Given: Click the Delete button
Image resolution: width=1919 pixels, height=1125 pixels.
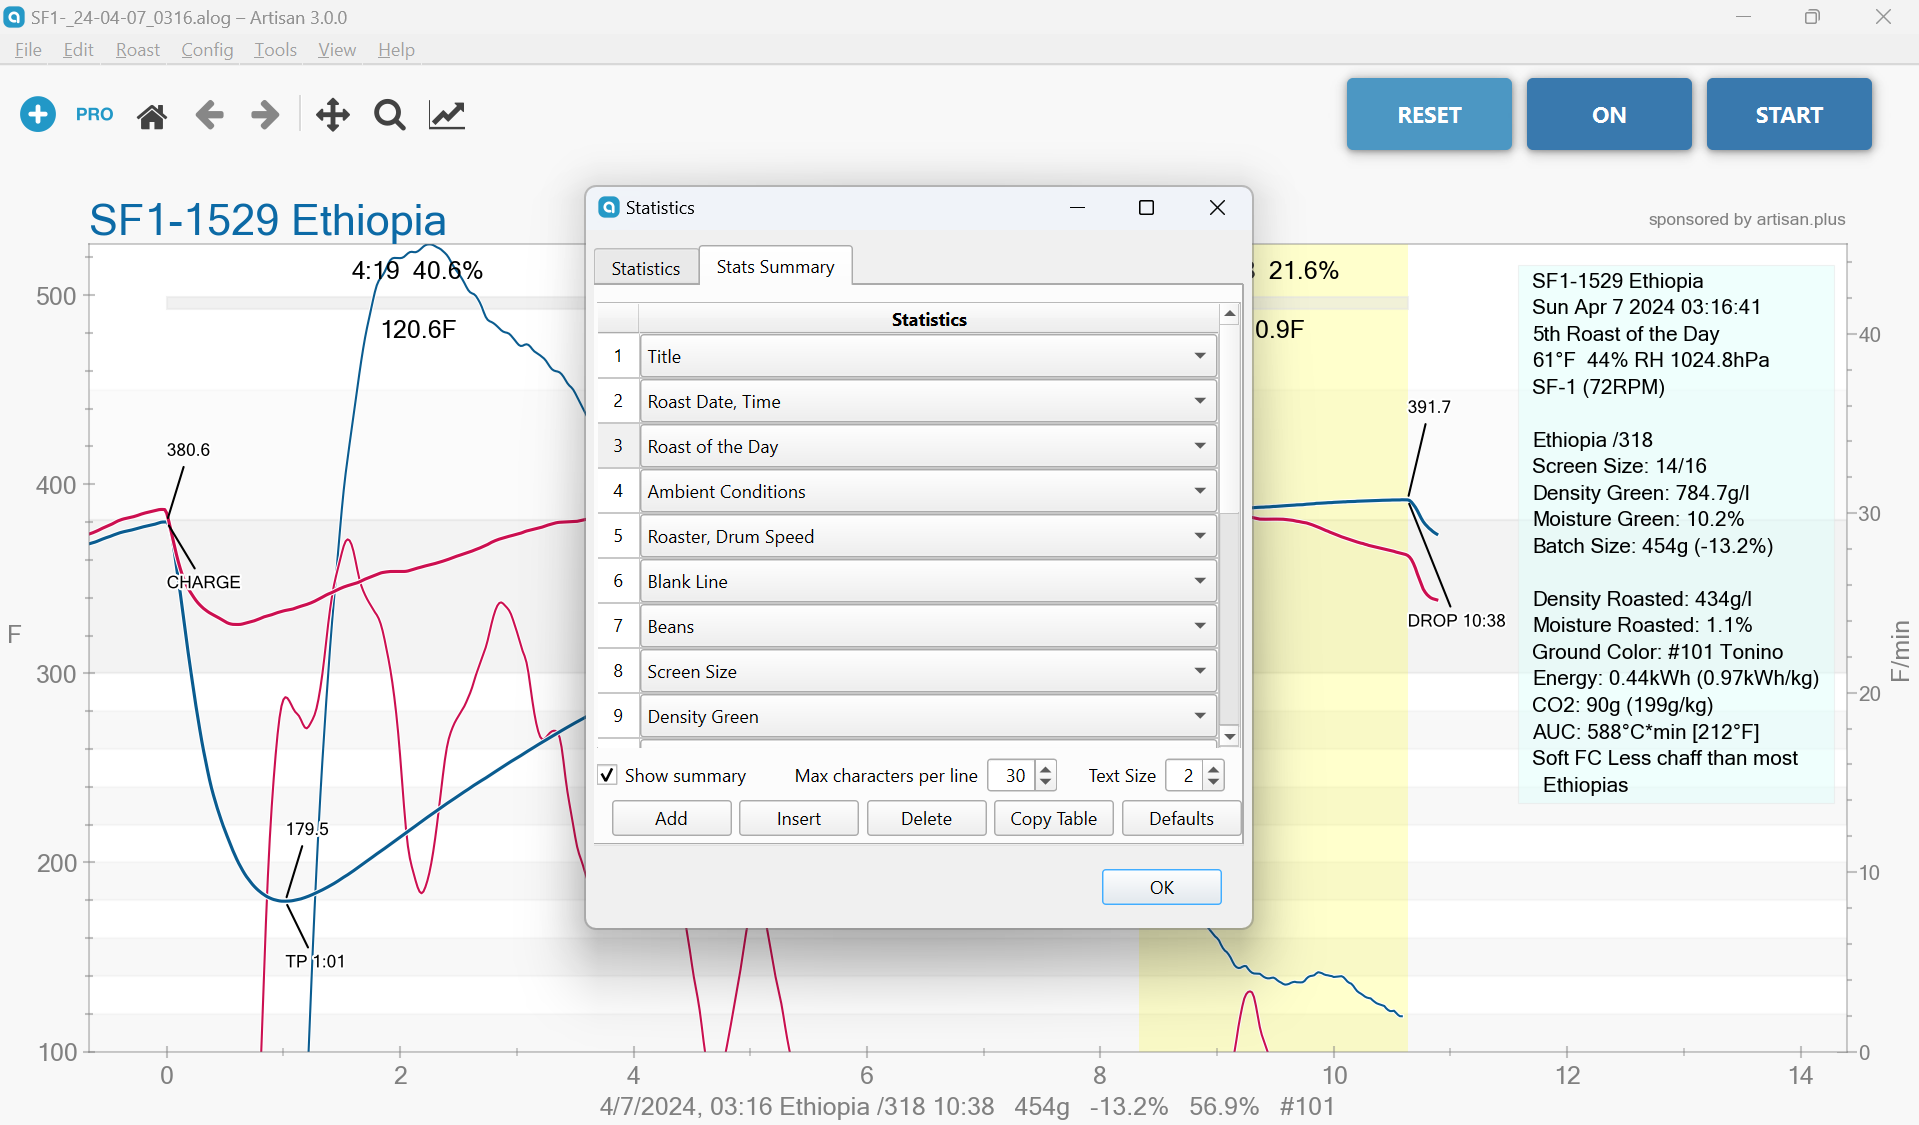Looking at the screenshot, I should (x=926, y=818).
